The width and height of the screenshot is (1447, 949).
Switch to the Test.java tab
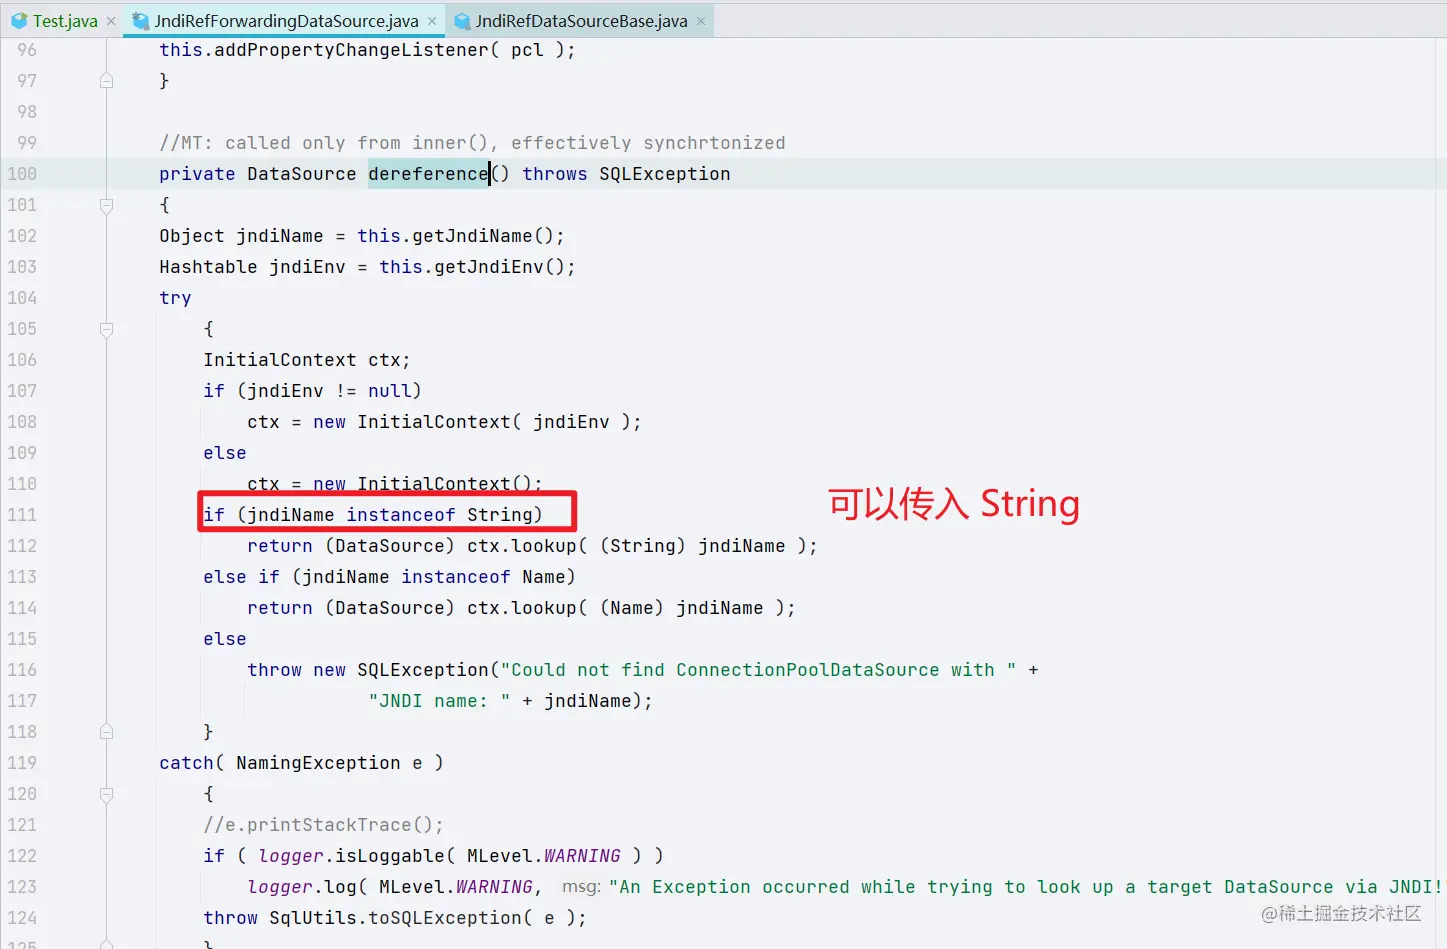click(x=65, y=21)
